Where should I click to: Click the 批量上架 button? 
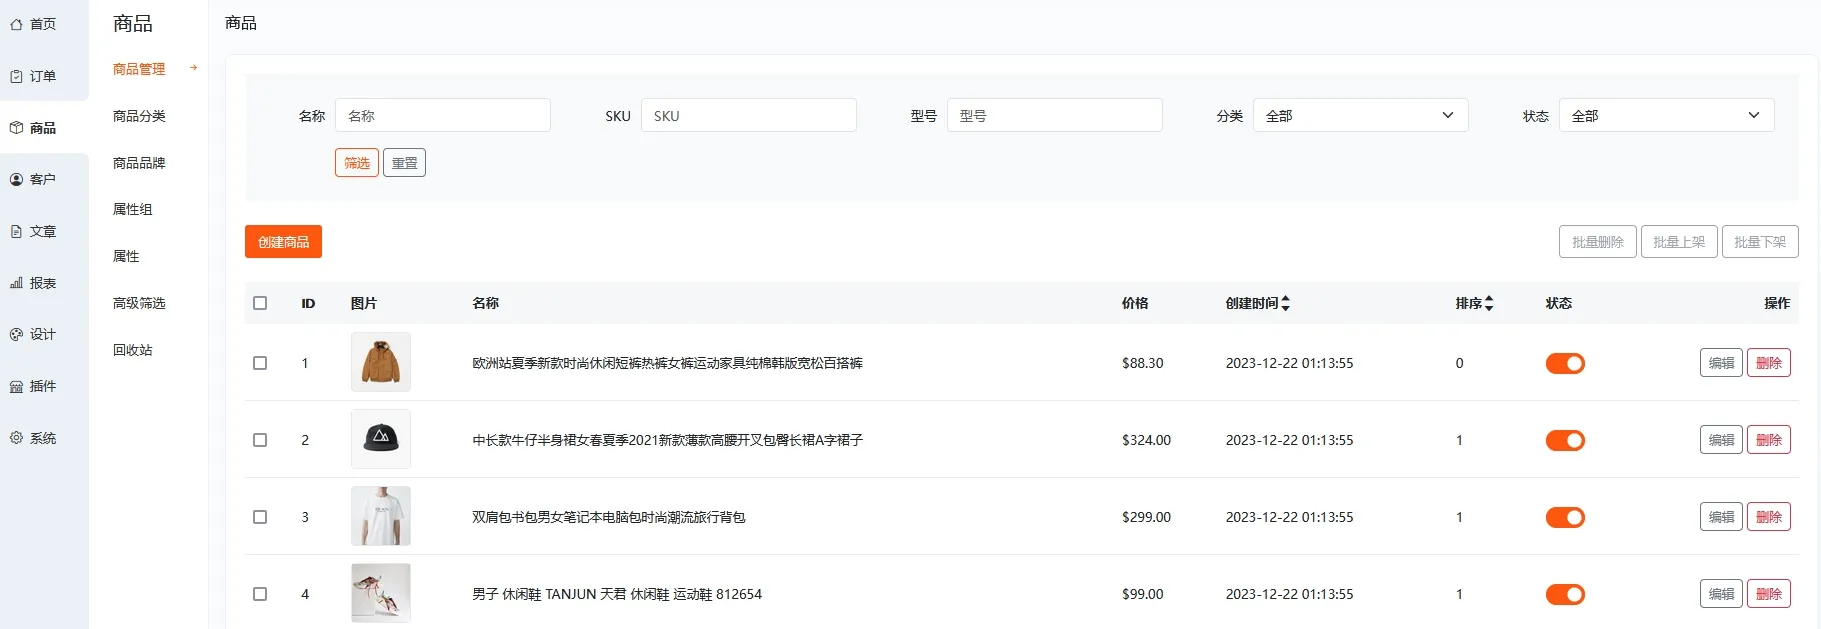tap(1679, 241)
